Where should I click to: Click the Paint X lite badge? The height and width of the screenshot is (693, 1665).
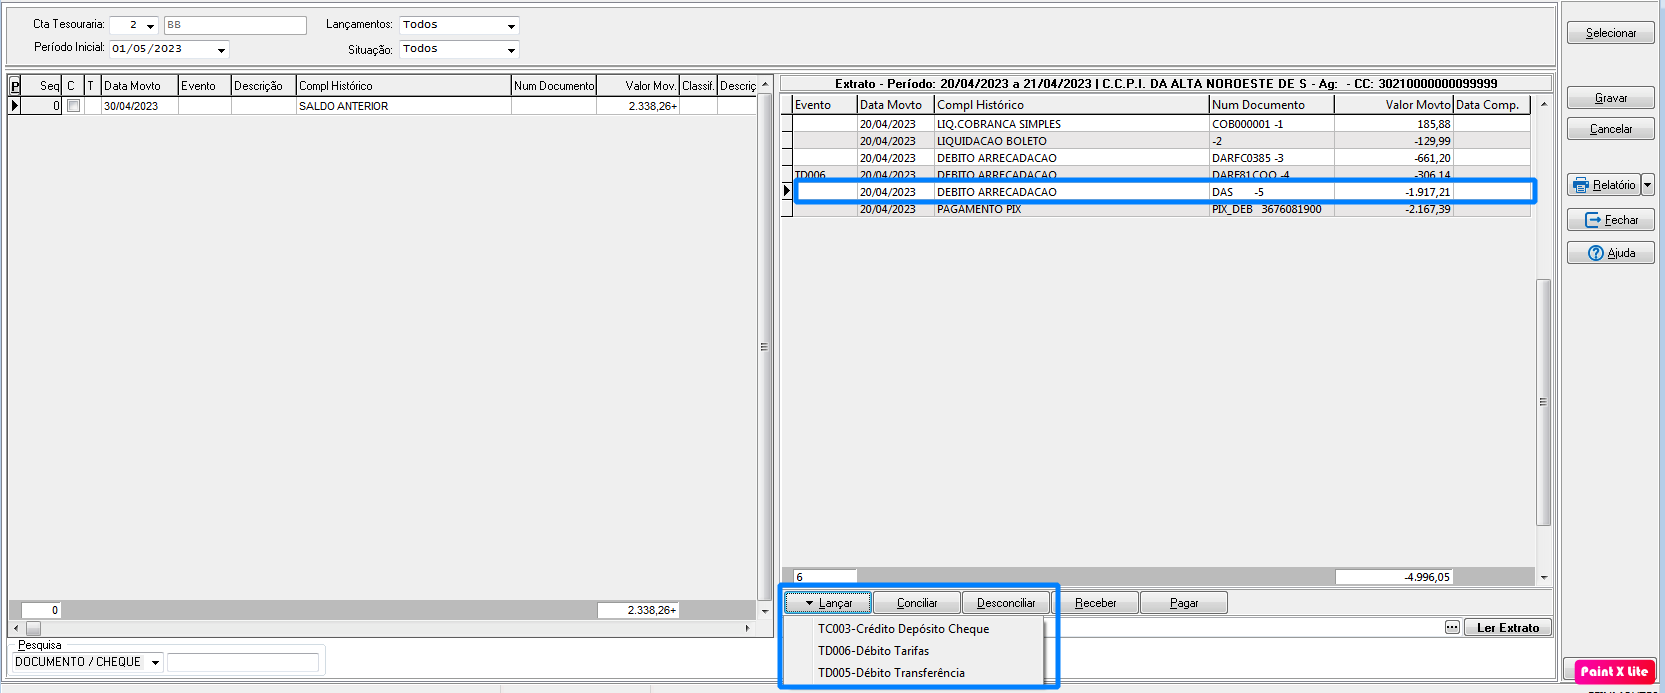(1614, 671)
